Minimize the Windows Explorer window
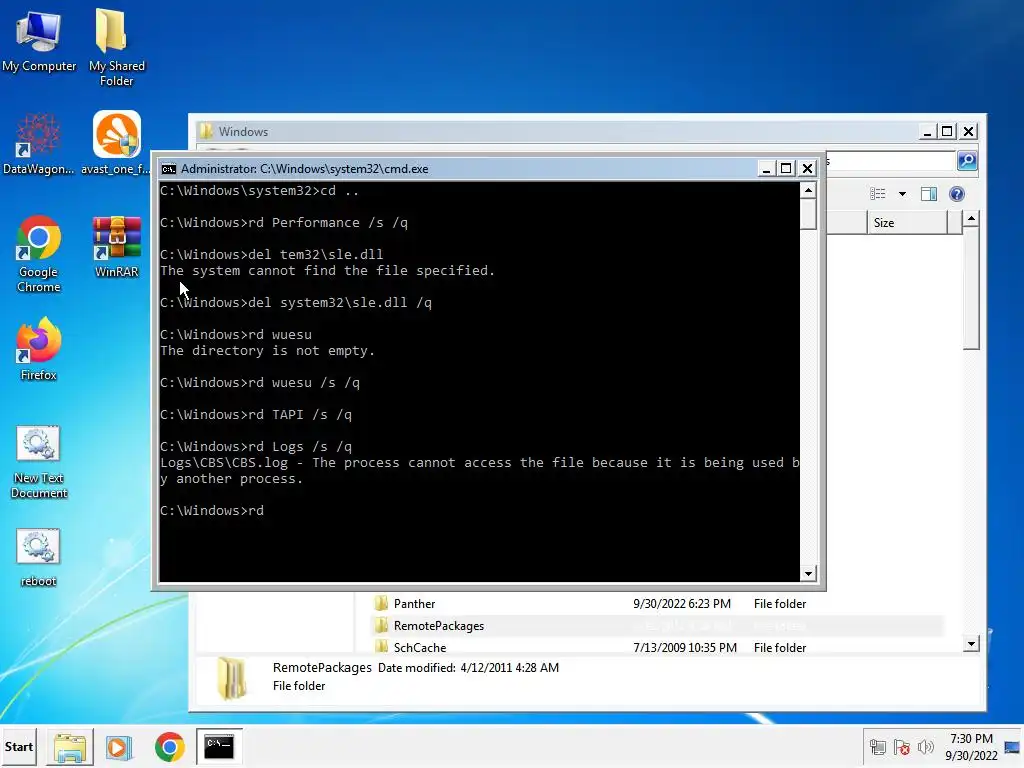Screen dimensions: 1024x768 click(927, 131)
